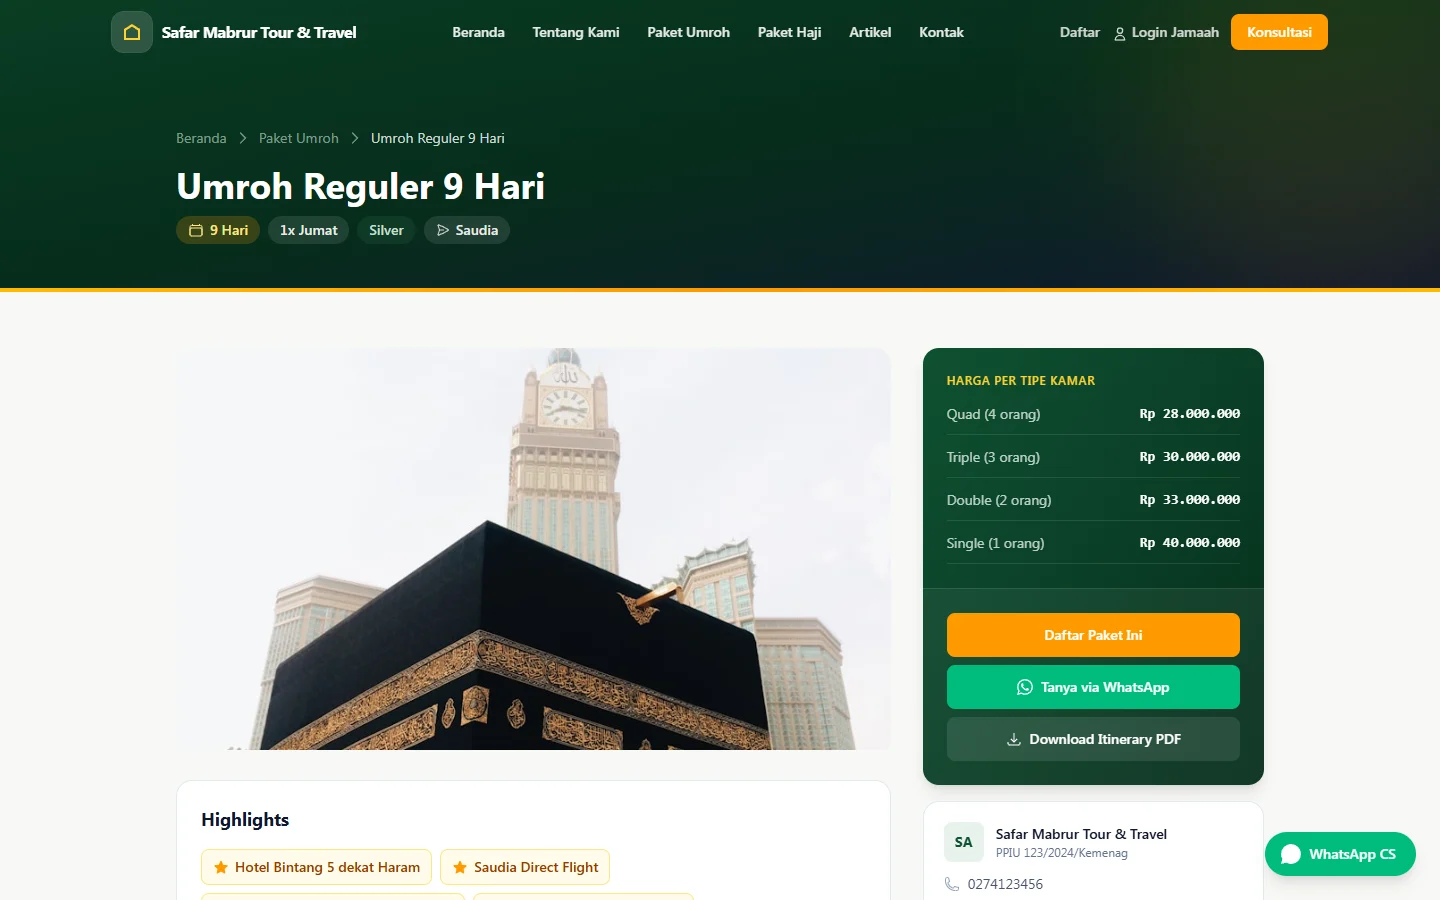Click the Kaaba package photo

533,549
